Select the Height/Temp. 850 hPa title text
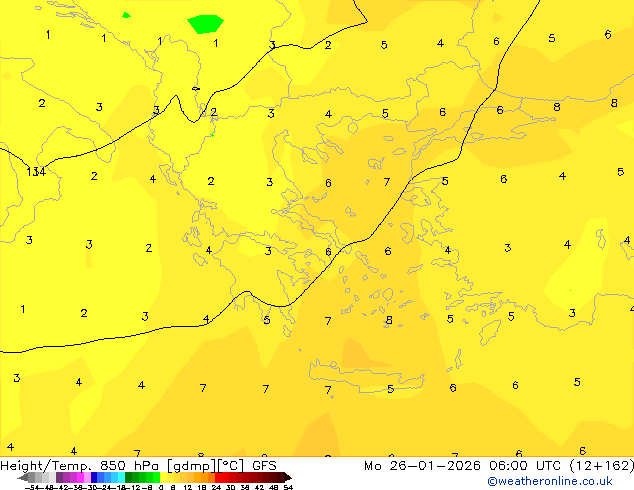The width and height of the screenshot is (634, 490). click(x=79, y=466)
